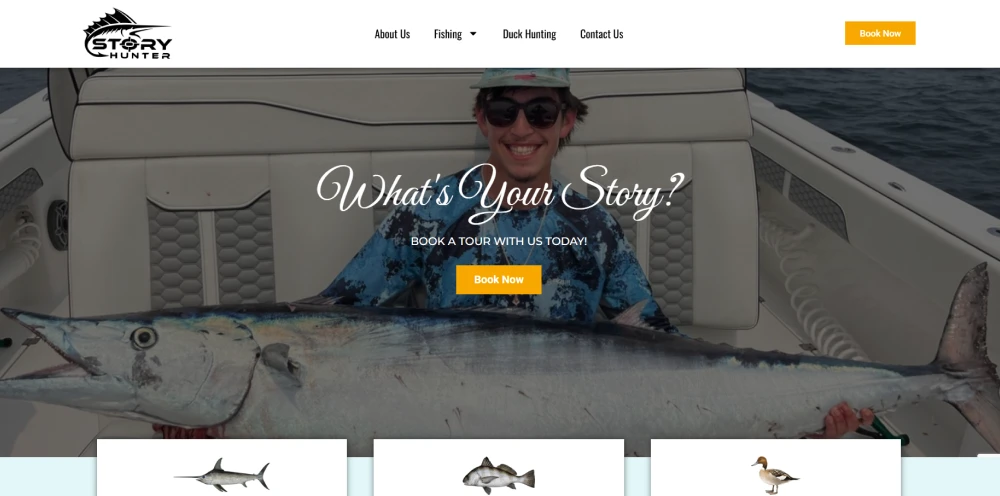Click the boat speaker in the hero image
Viewport: 1000px width, 496px height.
point(58,224)
